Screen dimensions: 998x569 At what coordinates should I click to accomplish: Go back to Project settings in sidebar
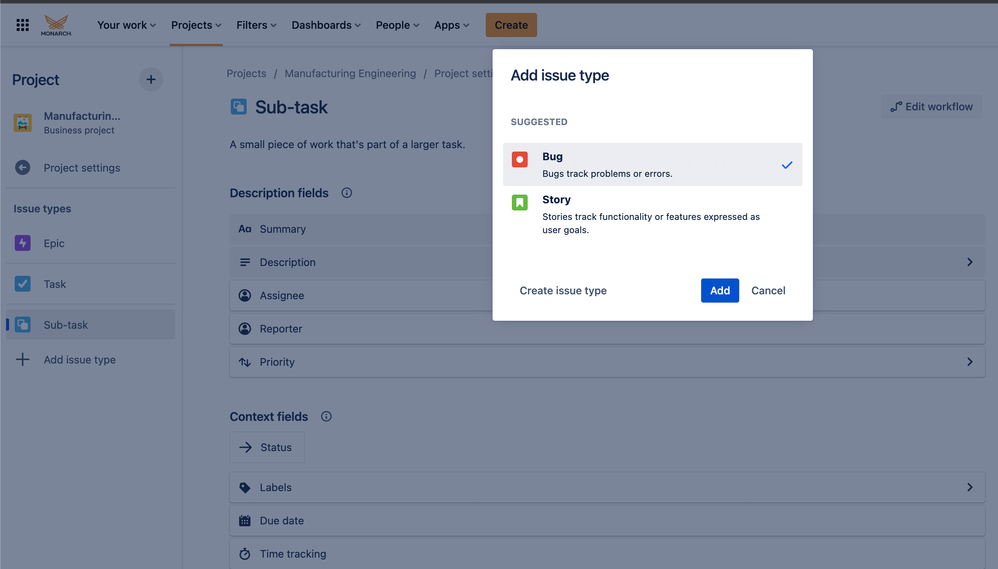pos(90,167)
